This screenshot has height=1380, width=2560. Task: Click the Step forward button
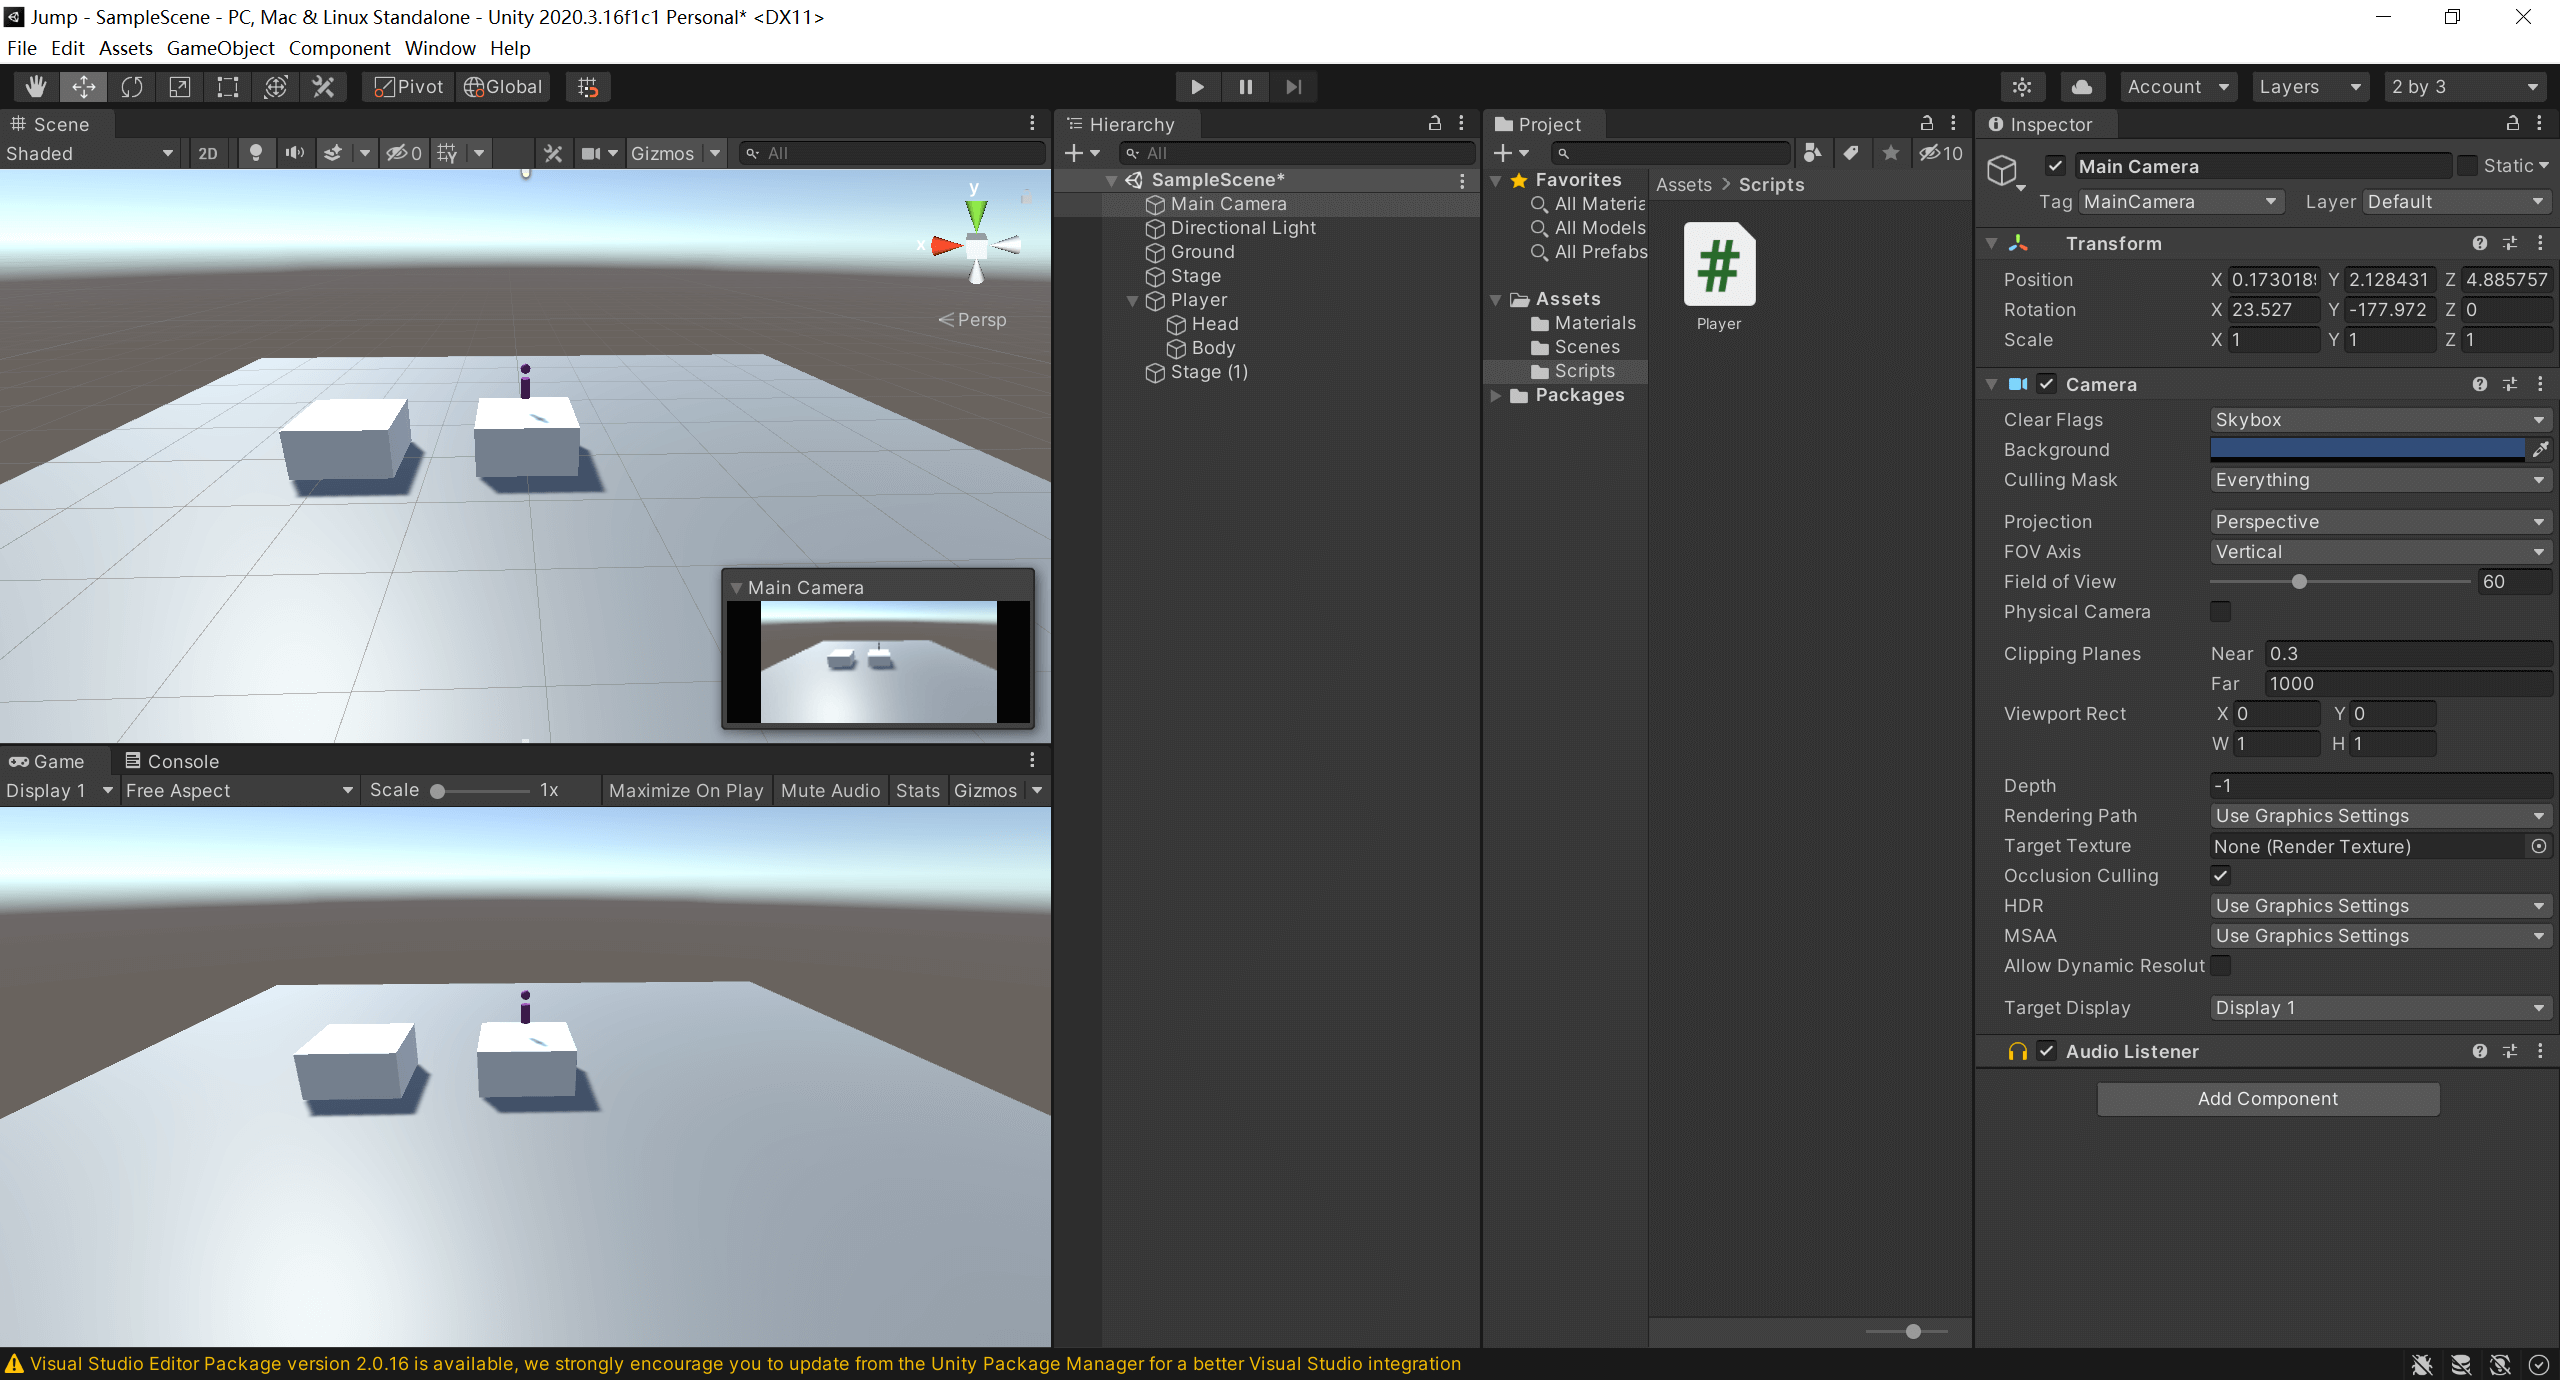tap(1293, 87)
